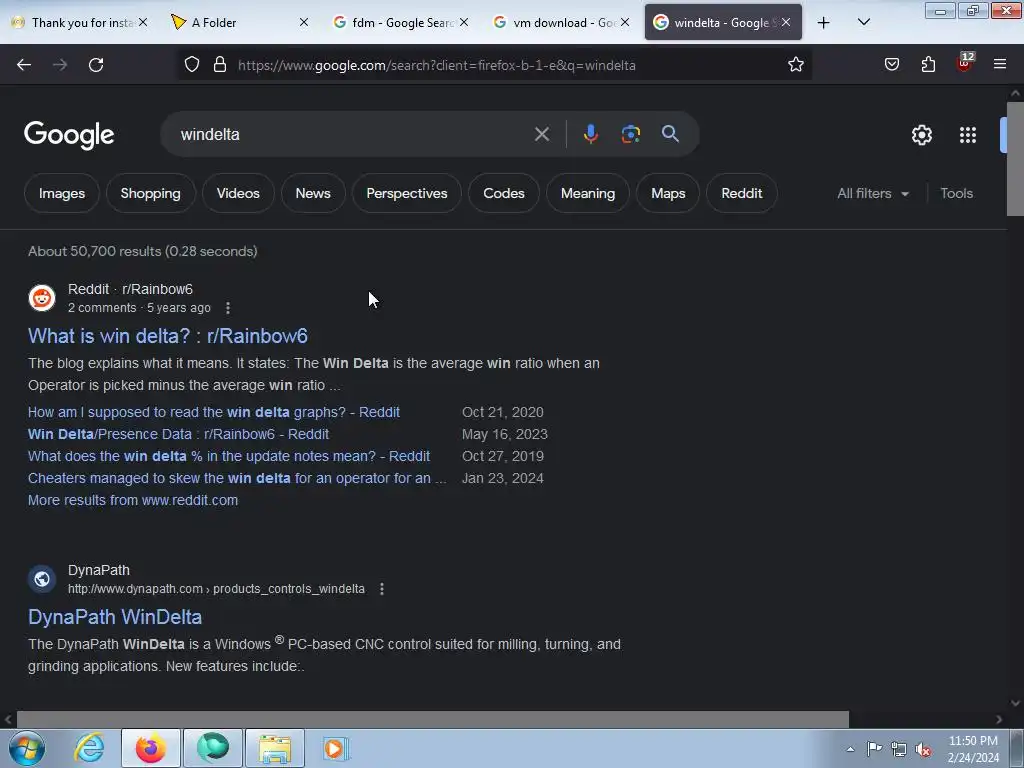Image resolution: width=1024 pixels, height=768 pixels.
Task: Open a new browser tab
Action: (x=824, y=23)
